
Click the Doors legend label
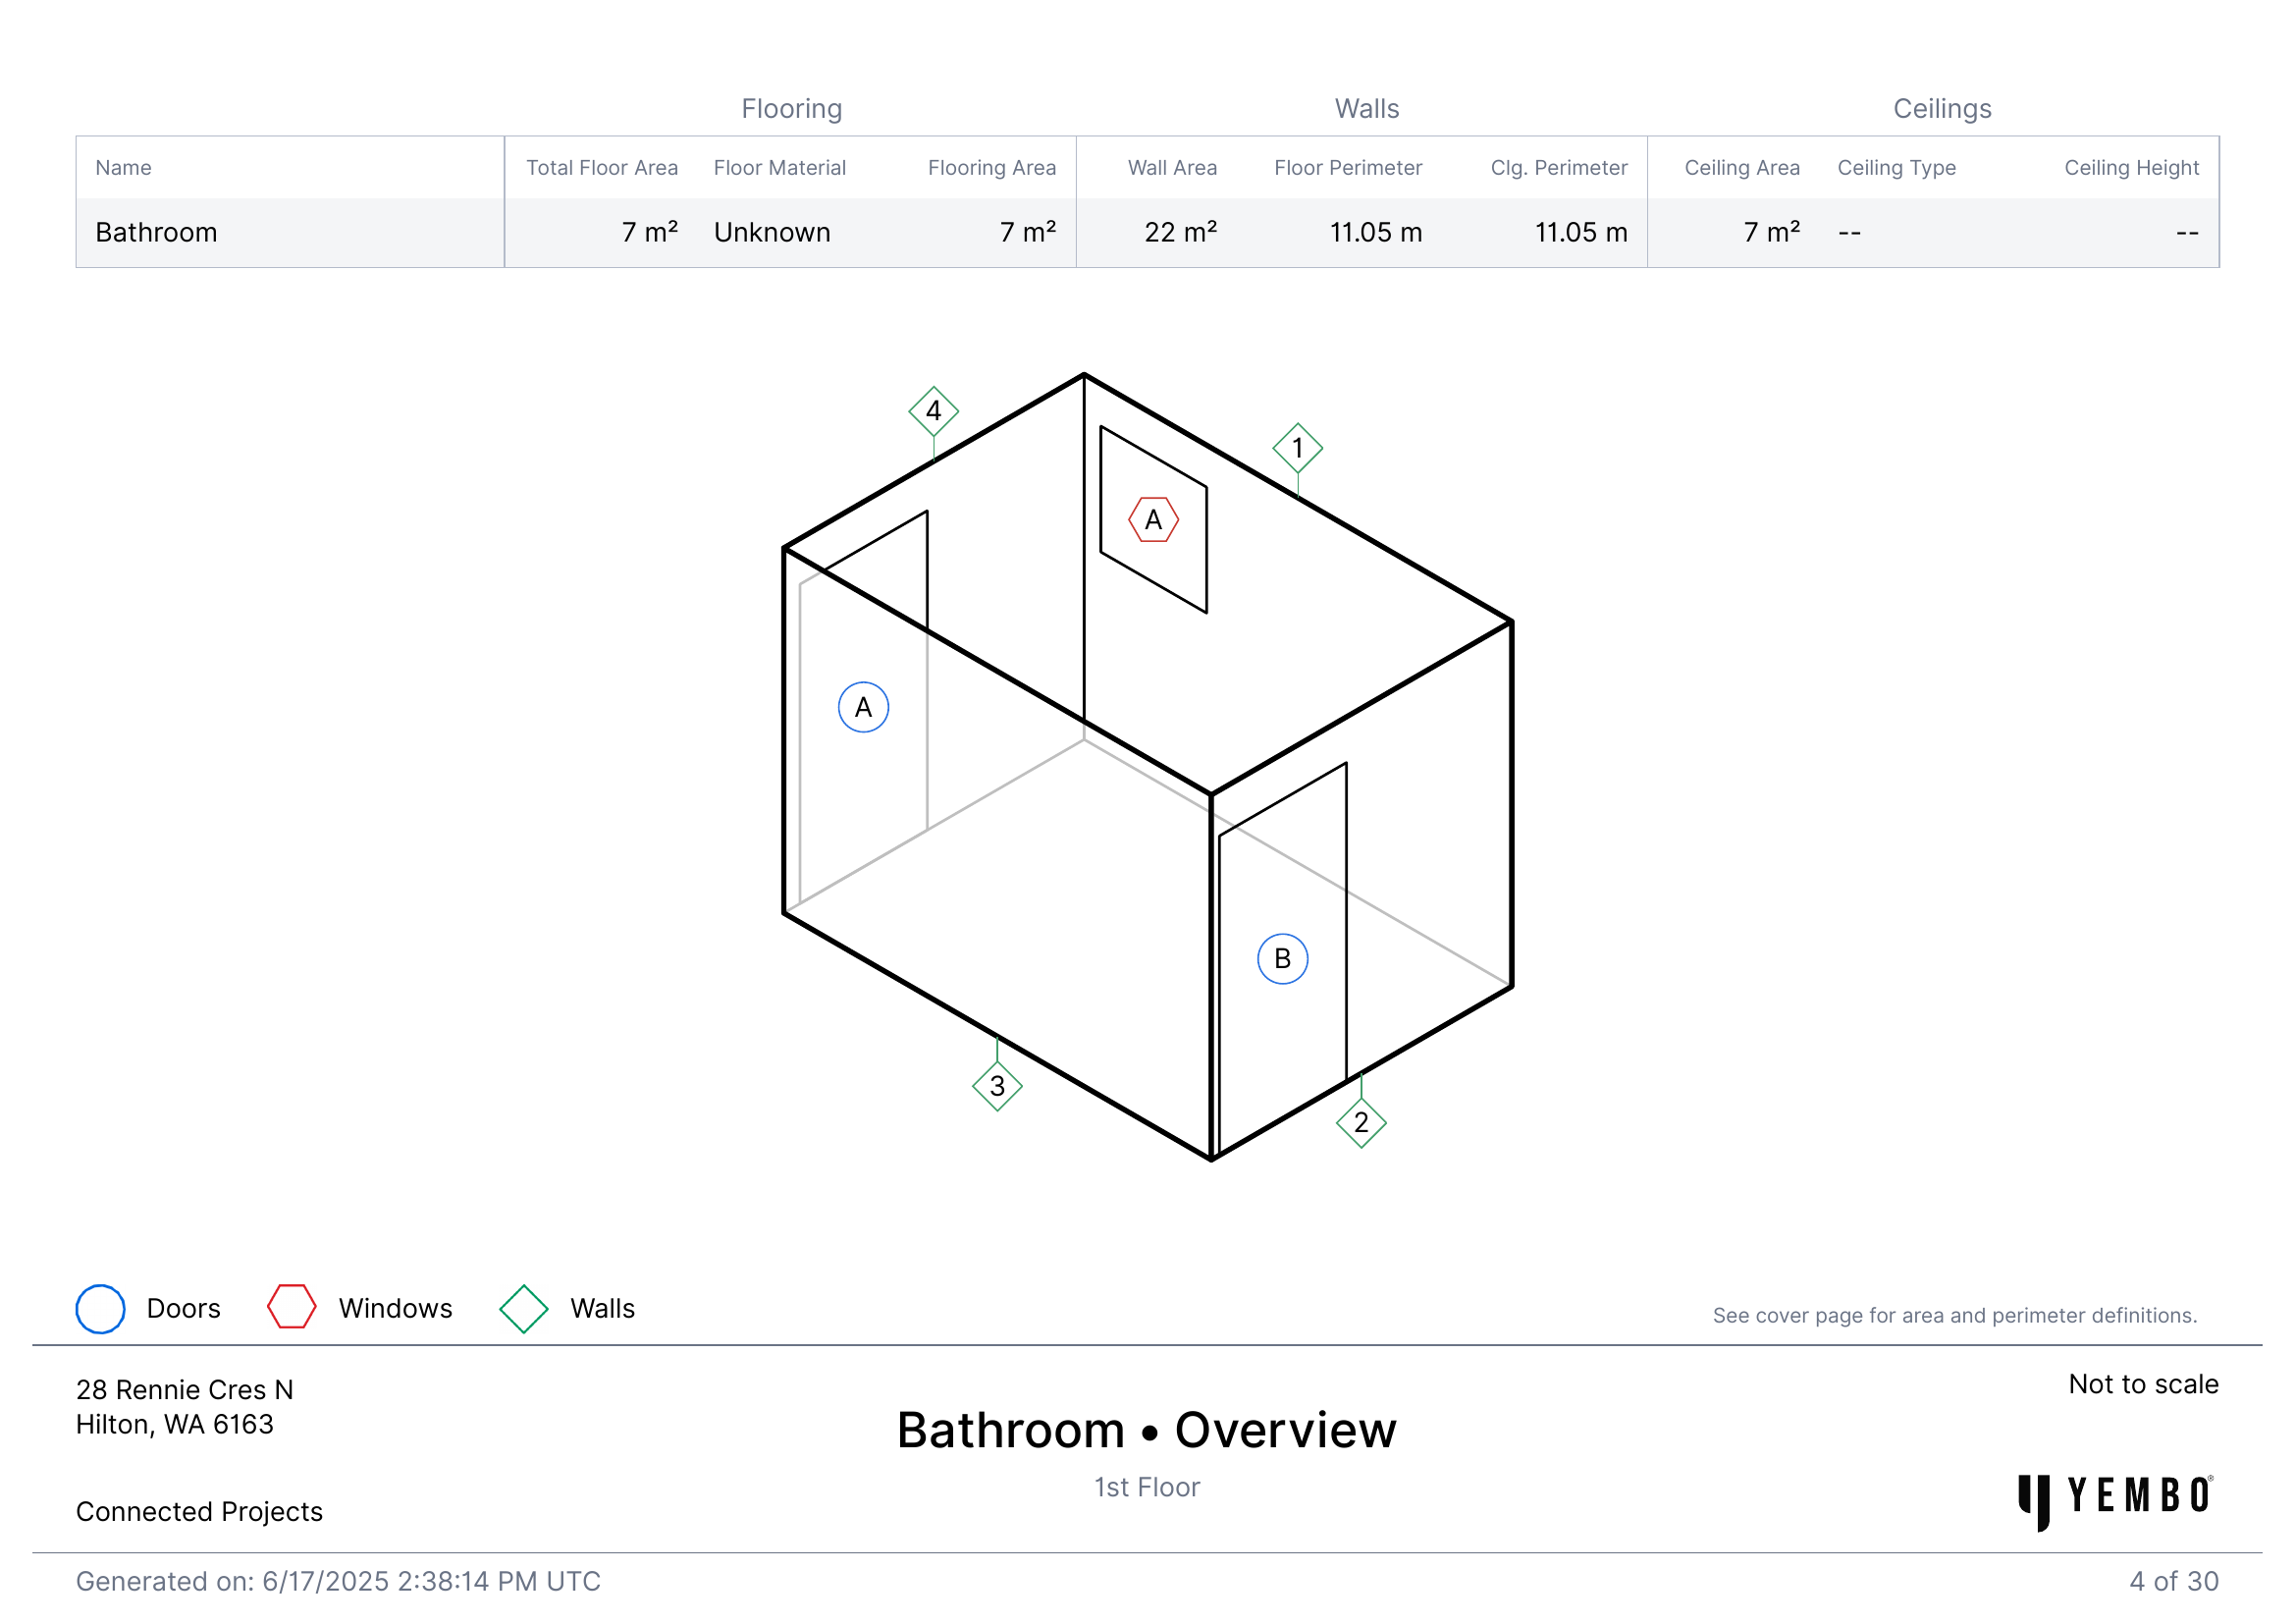click(183, 1309)
